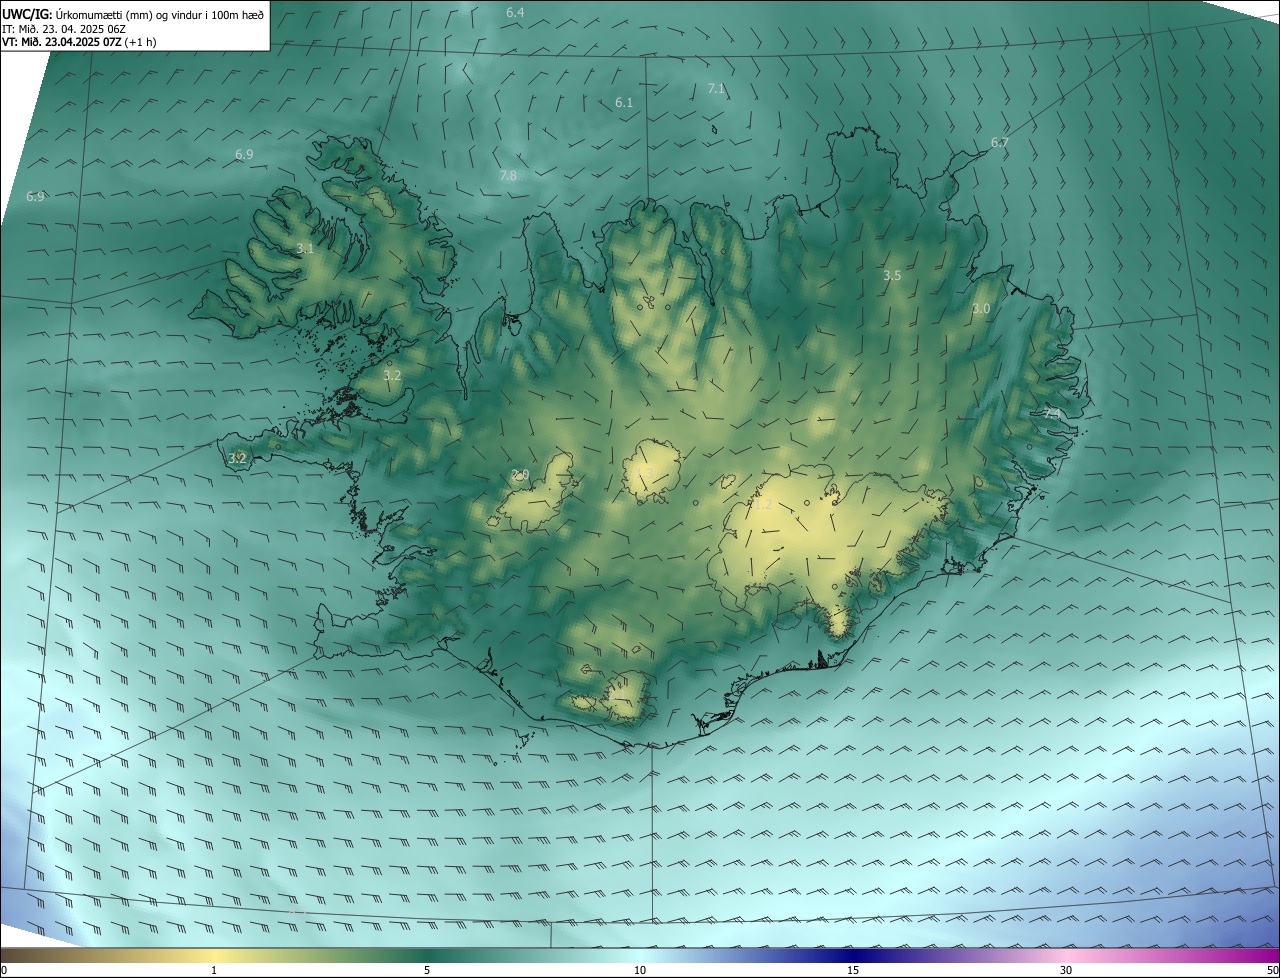Click the 1.2 value on the large glacier

(x=762, y=506)
